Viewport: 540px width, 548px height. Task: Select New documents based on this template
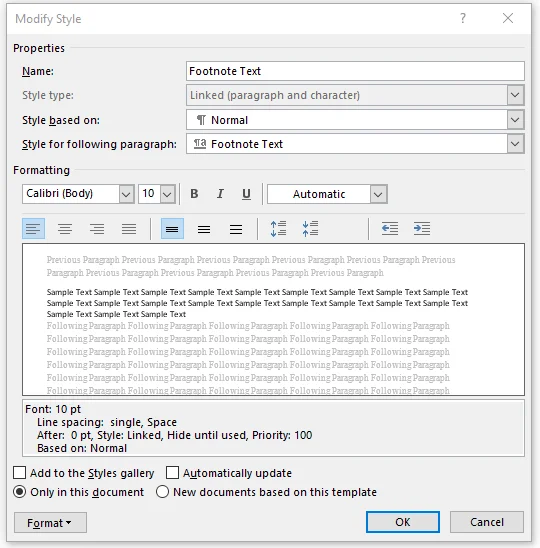163,492
